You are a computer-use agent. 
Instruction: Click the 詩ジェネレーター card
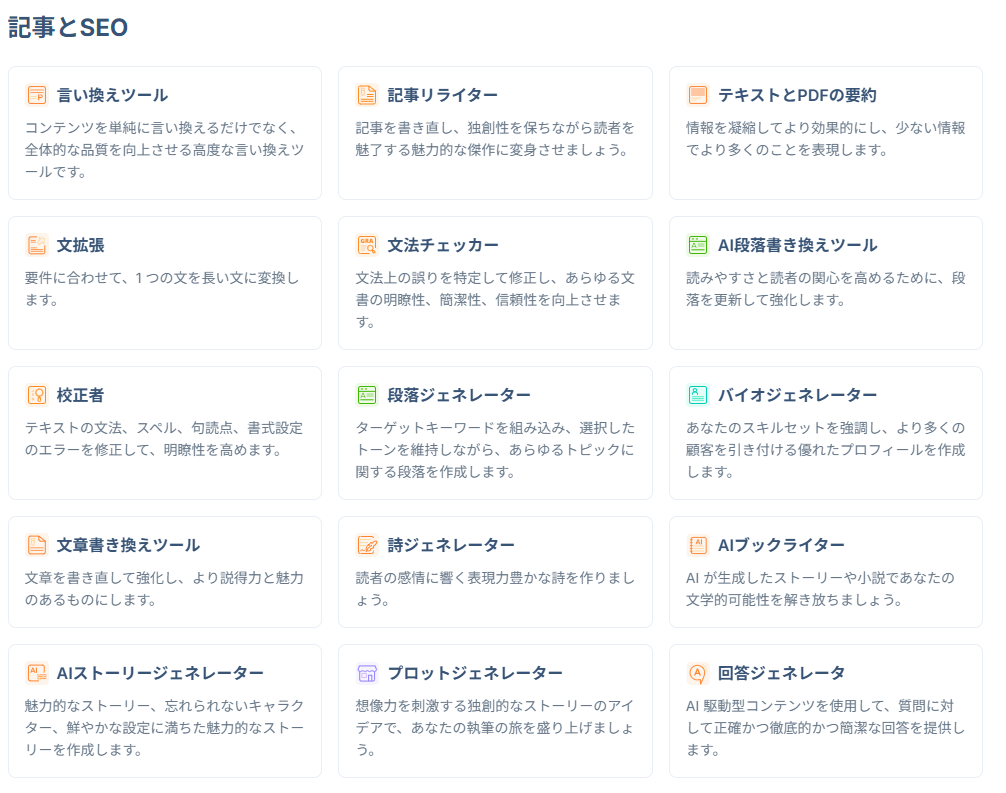tap(496, 570)
